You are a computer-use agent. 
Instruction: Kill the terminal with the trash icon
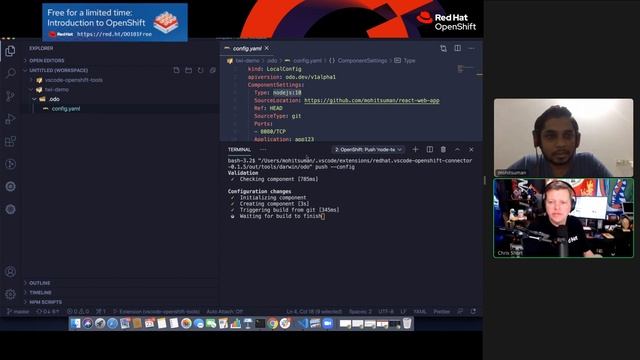443,149
